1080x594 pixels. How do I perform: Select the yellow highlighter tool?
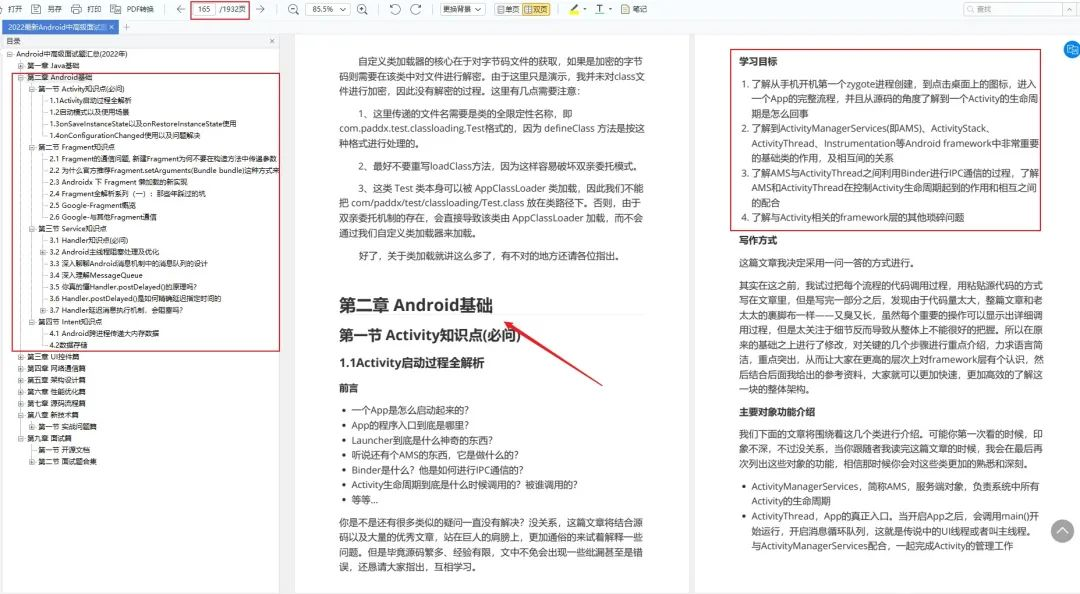pyautogui.click(x=574, y=9)
